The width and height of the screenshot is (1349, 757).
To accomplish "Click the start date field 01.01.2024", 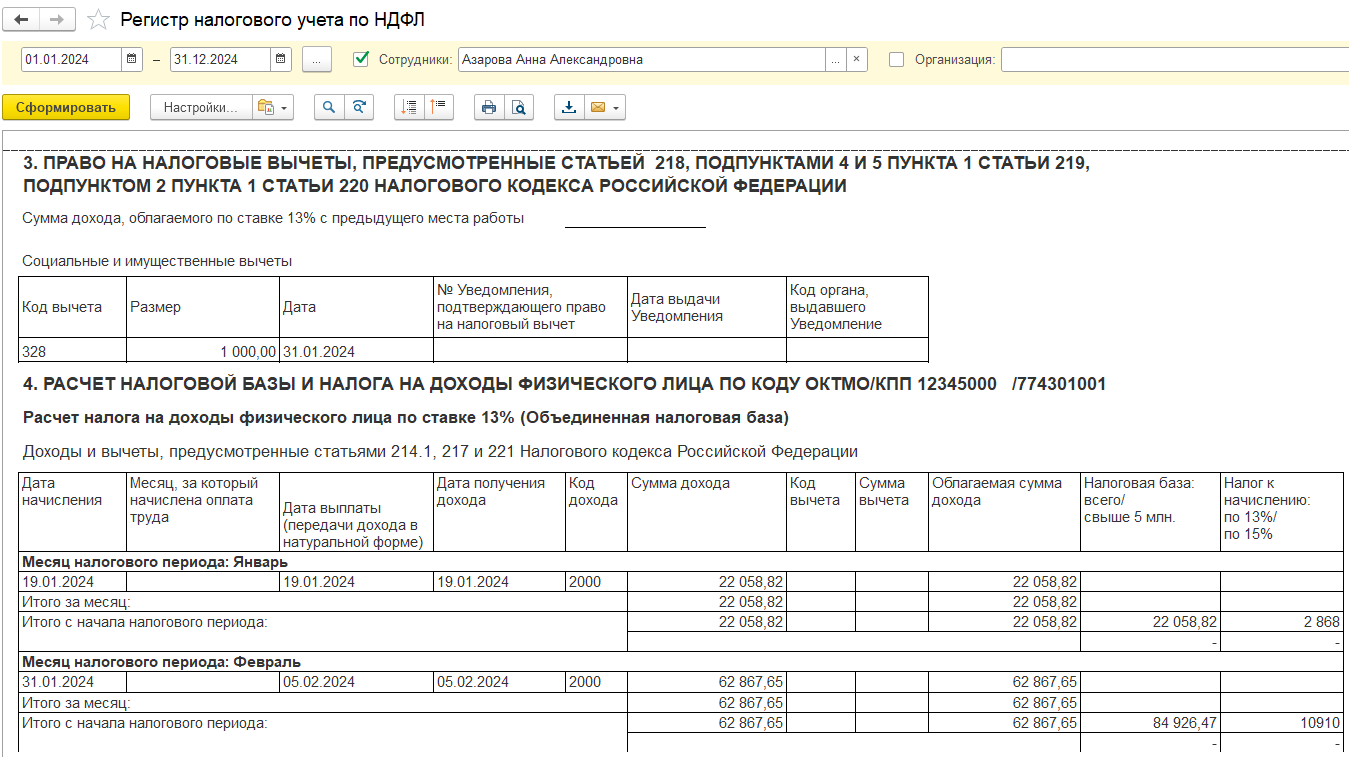I will [72, 60].
